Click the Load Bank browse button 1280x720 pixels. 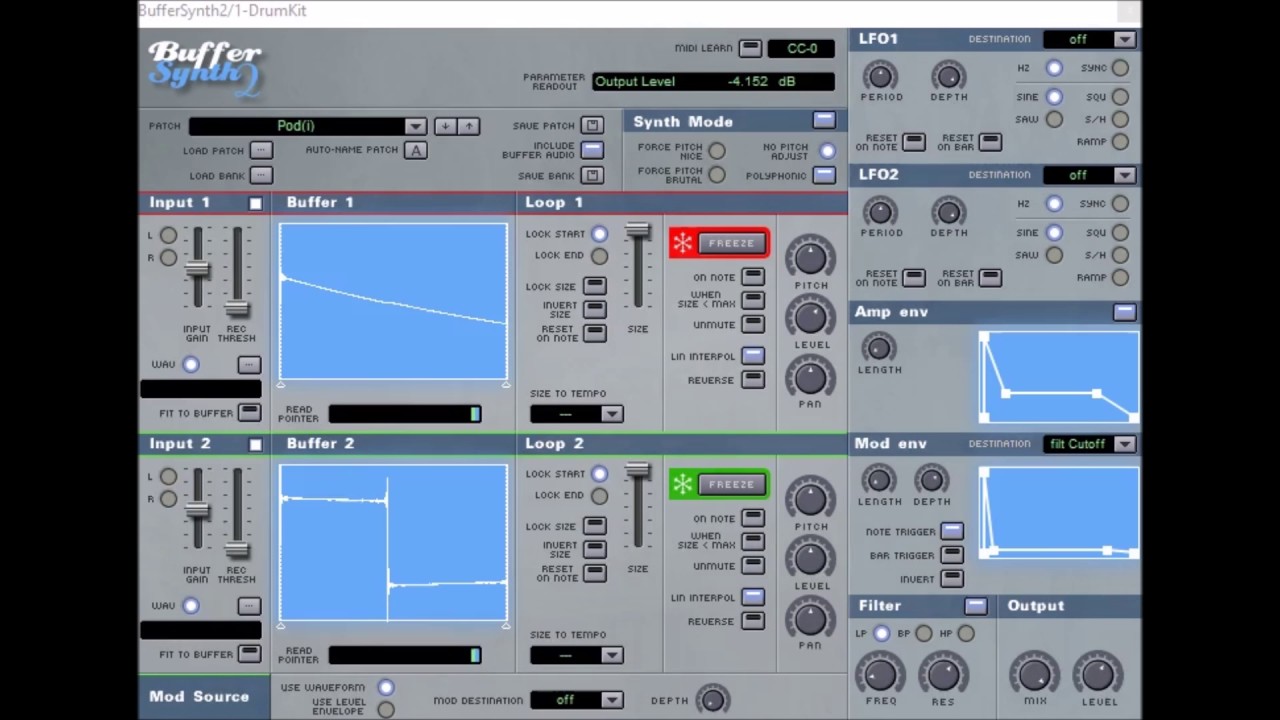260,175
